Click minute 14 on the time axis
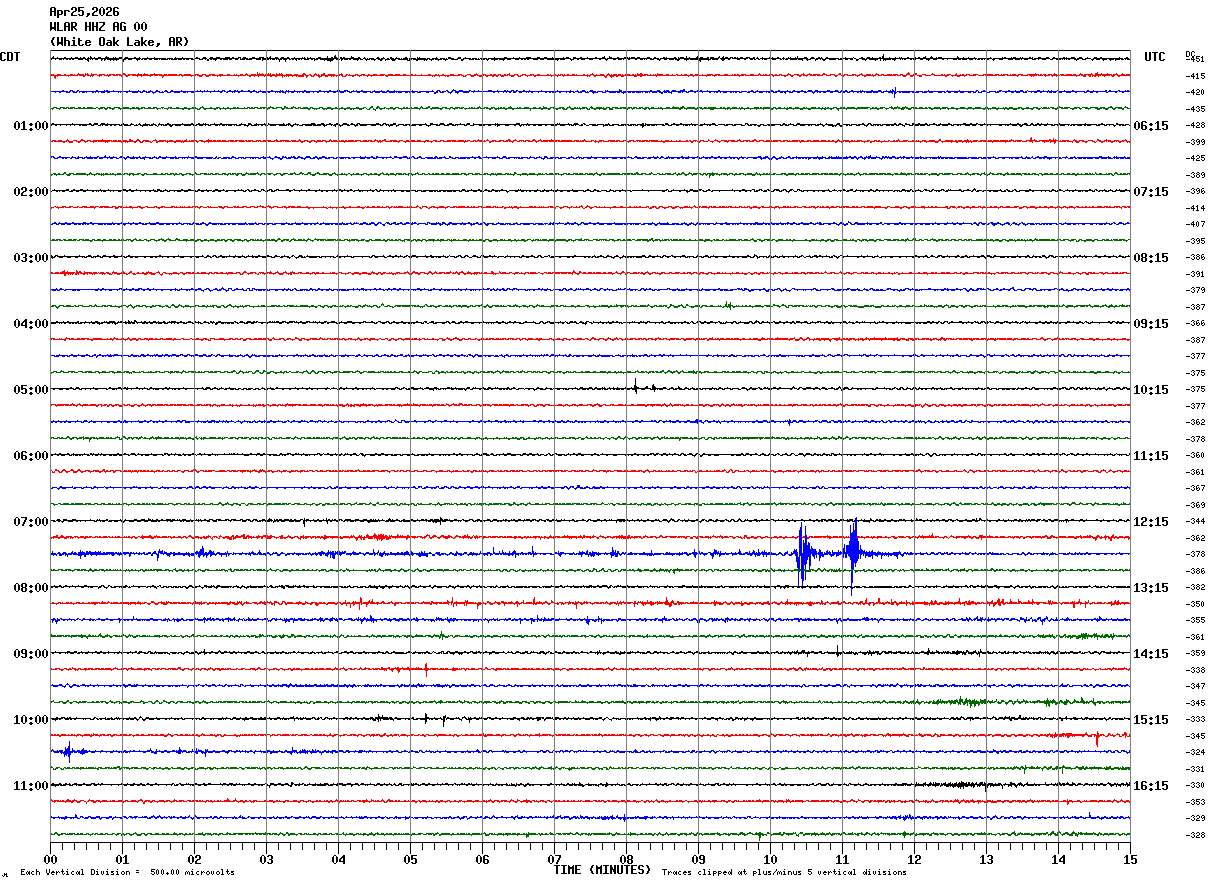Viewport: 1210px width, 886px height. coord(1058,859)
